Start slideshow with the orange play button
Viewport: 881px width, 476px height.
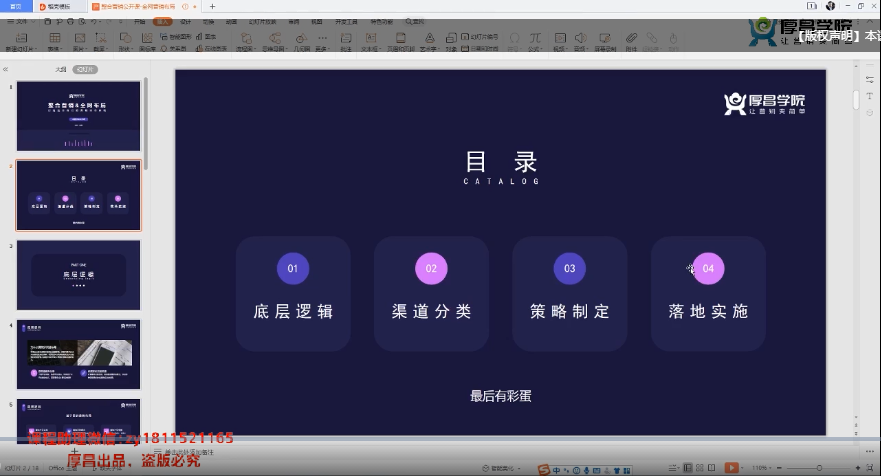pyautogui.click(x=731, y=468)
